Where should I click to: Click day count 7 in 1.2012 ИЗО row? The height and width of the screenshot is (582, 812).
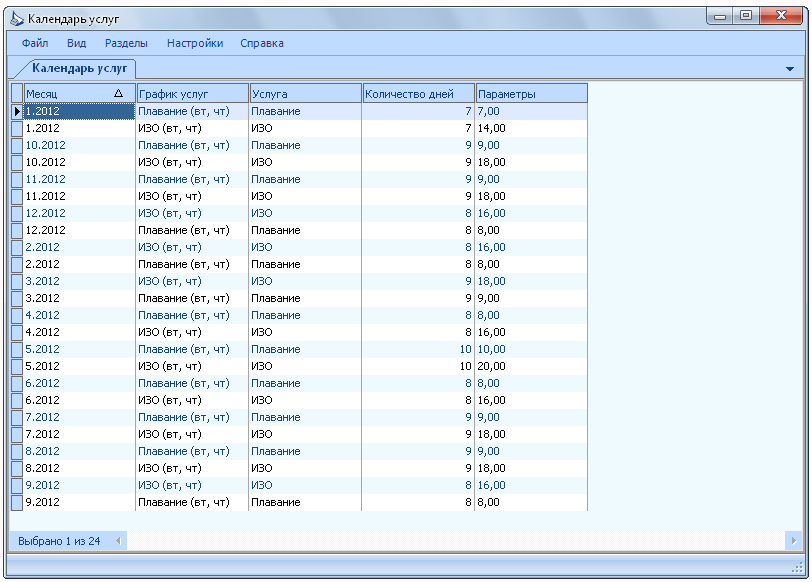(x=468, y=128)
